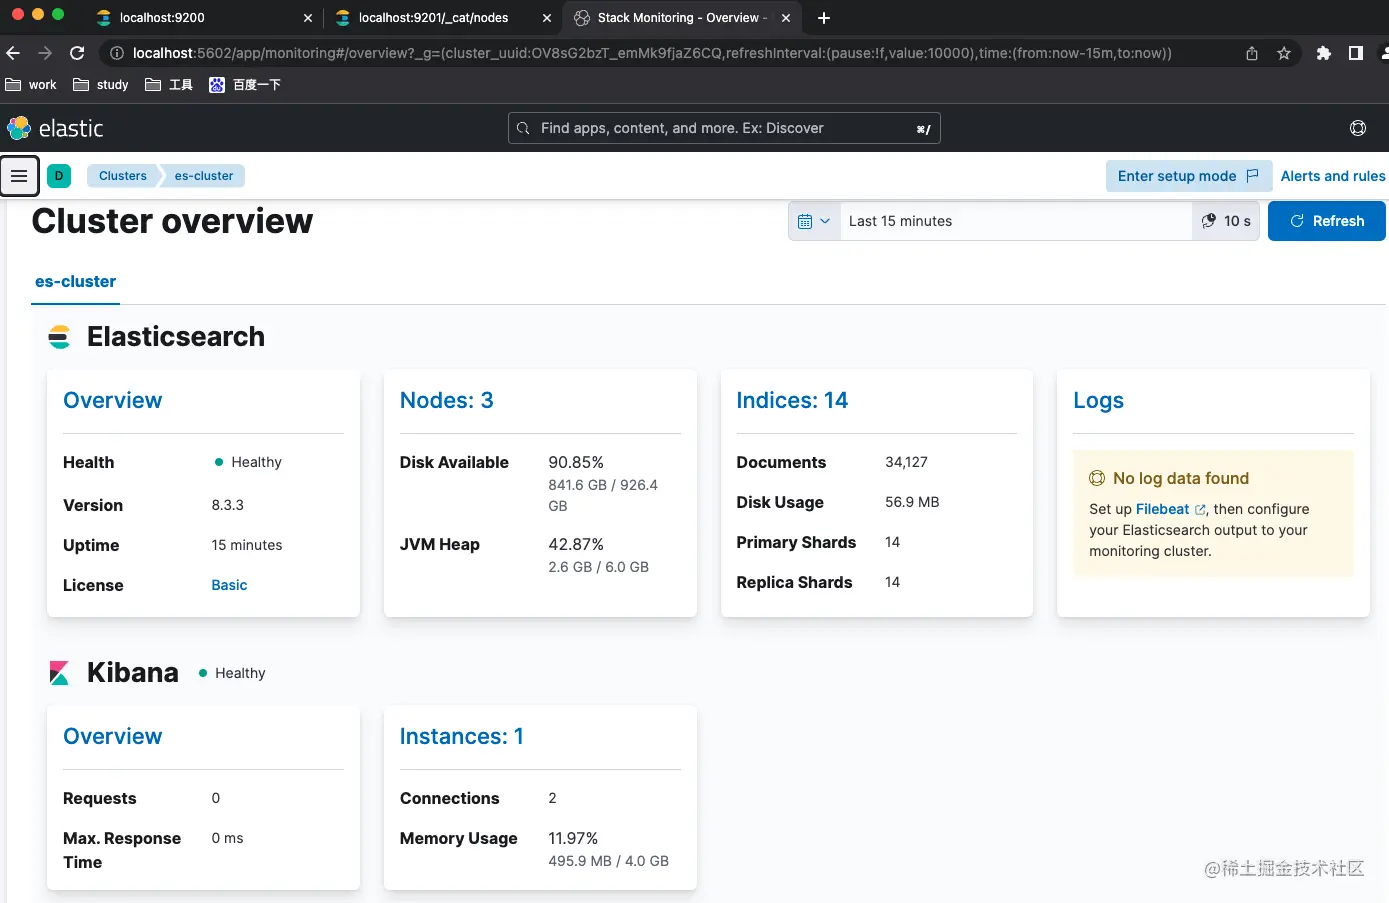The width and height of the screenshot is (1389, 903).
Task: Open the 百度一下 bookmark
Action: 245,85
